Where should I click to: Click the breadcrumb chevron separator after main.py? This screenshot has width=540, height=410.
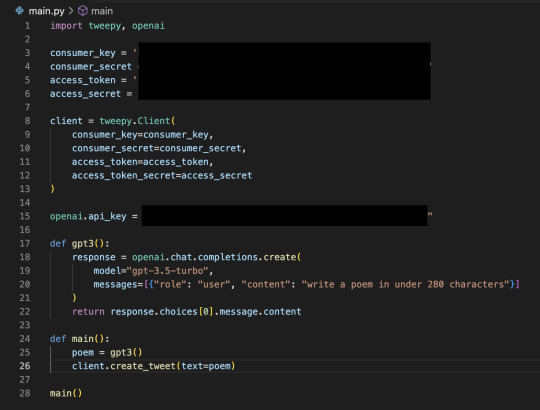pos(71,11)
